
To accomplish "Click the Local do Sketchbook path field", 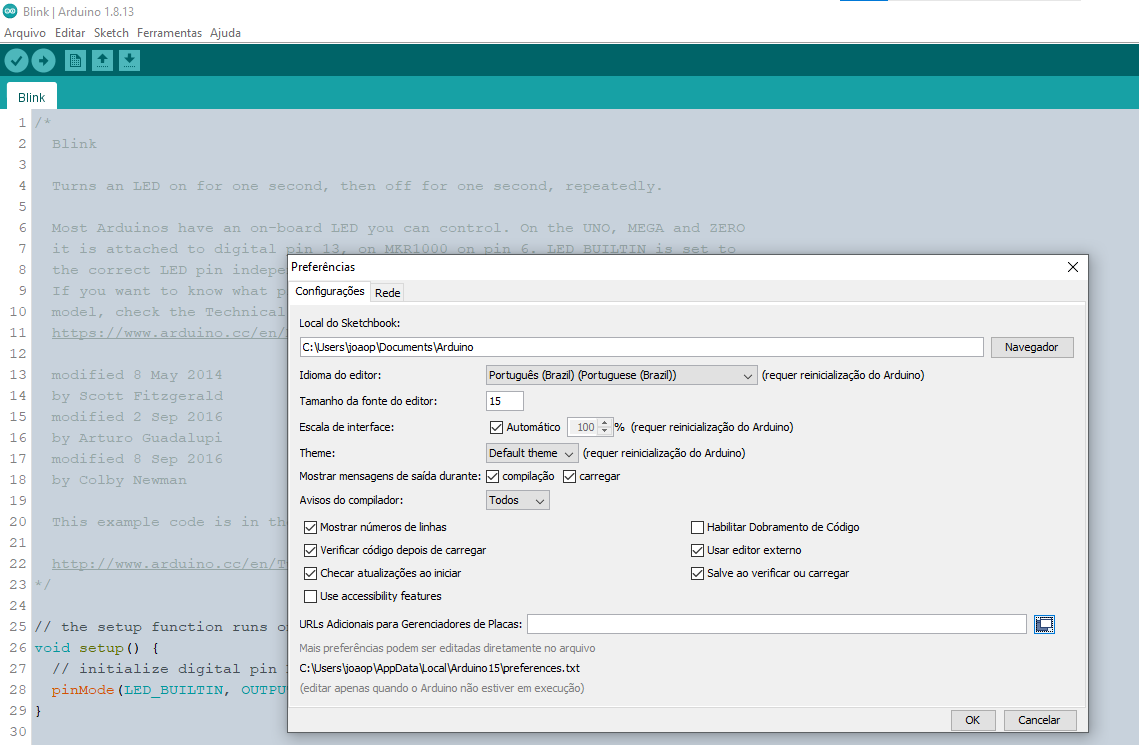I will click(x=641, y=347).
